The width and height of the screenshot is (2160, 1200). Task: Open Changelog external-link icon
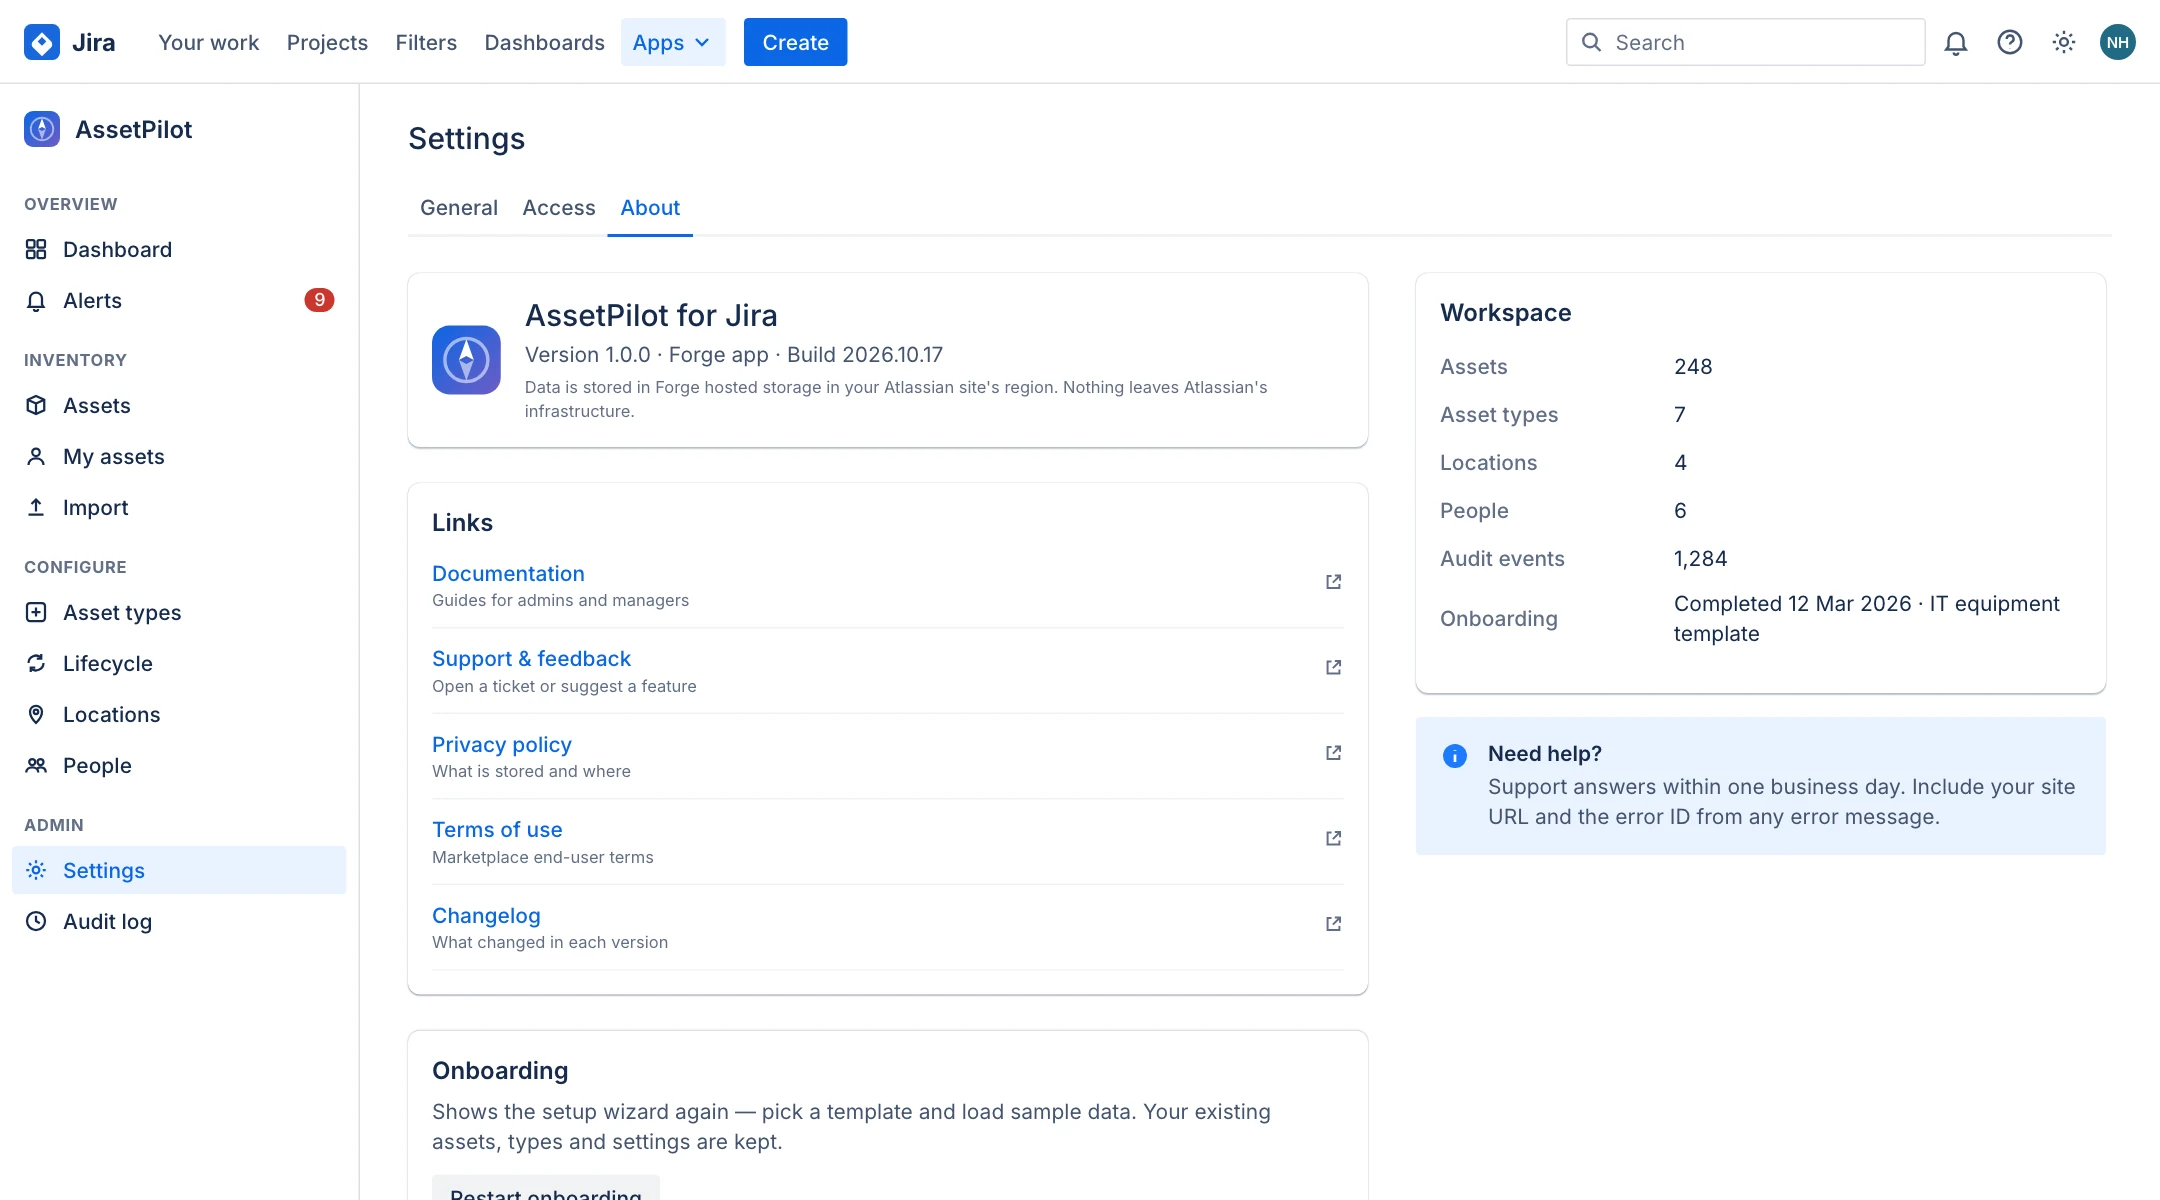(x=1333, y=924)
